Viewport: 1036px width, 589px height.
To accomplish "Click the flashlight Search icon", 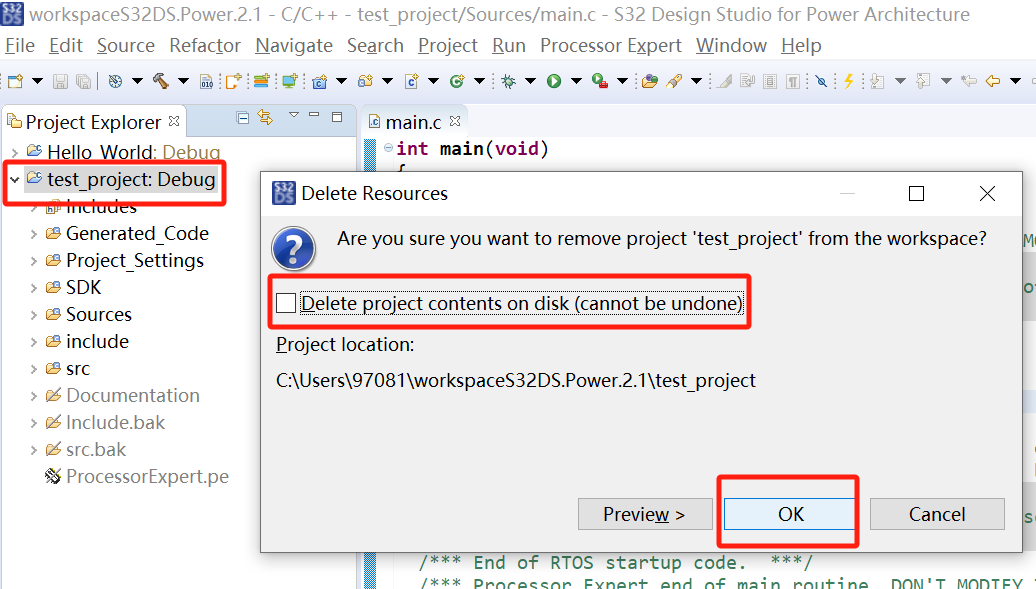I will pos(674,81).
